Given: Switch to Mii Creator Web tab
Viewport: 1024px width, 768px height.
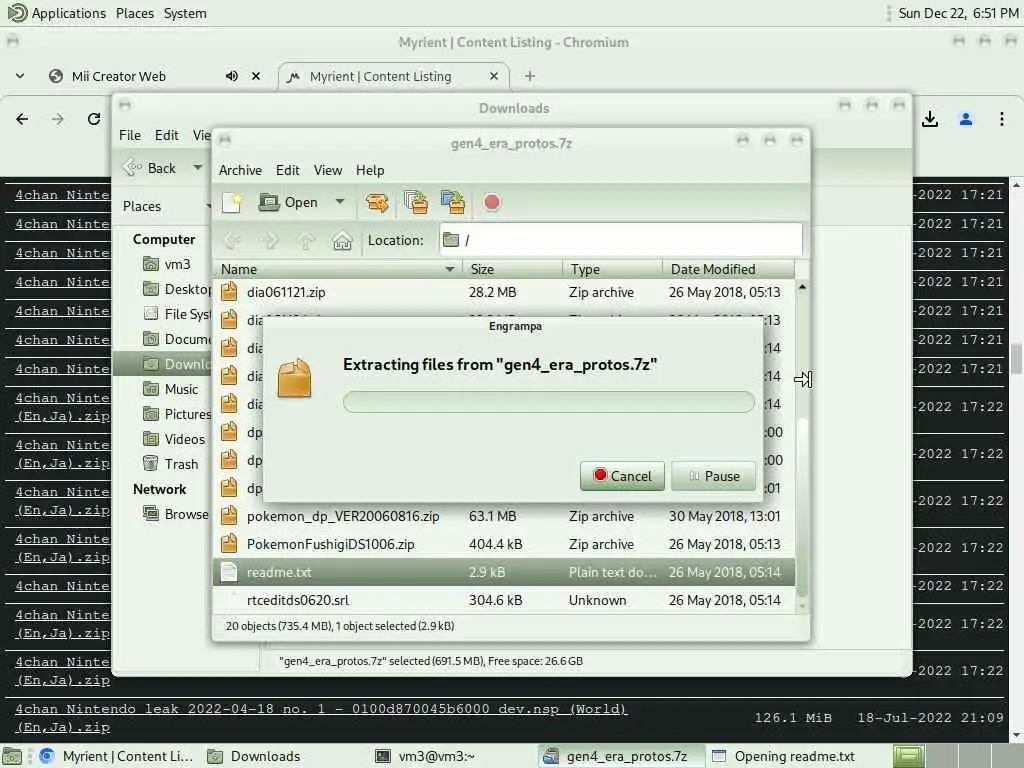Looking at the screenshot, I should [118, 76].
